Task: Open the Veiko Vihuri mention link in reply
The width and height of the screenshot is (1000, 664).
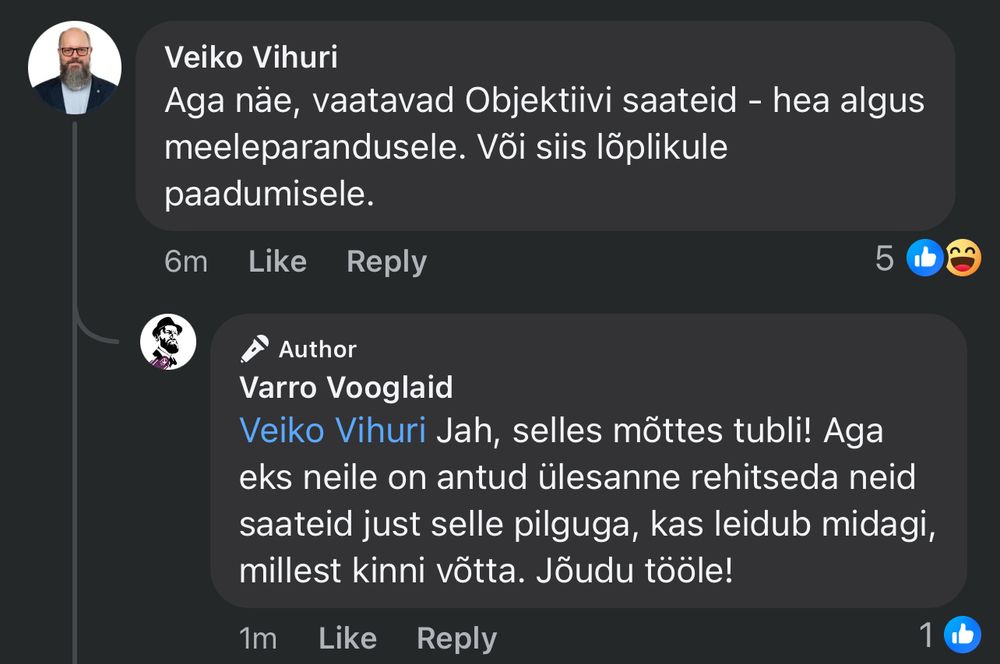Action: click(331, 431)
